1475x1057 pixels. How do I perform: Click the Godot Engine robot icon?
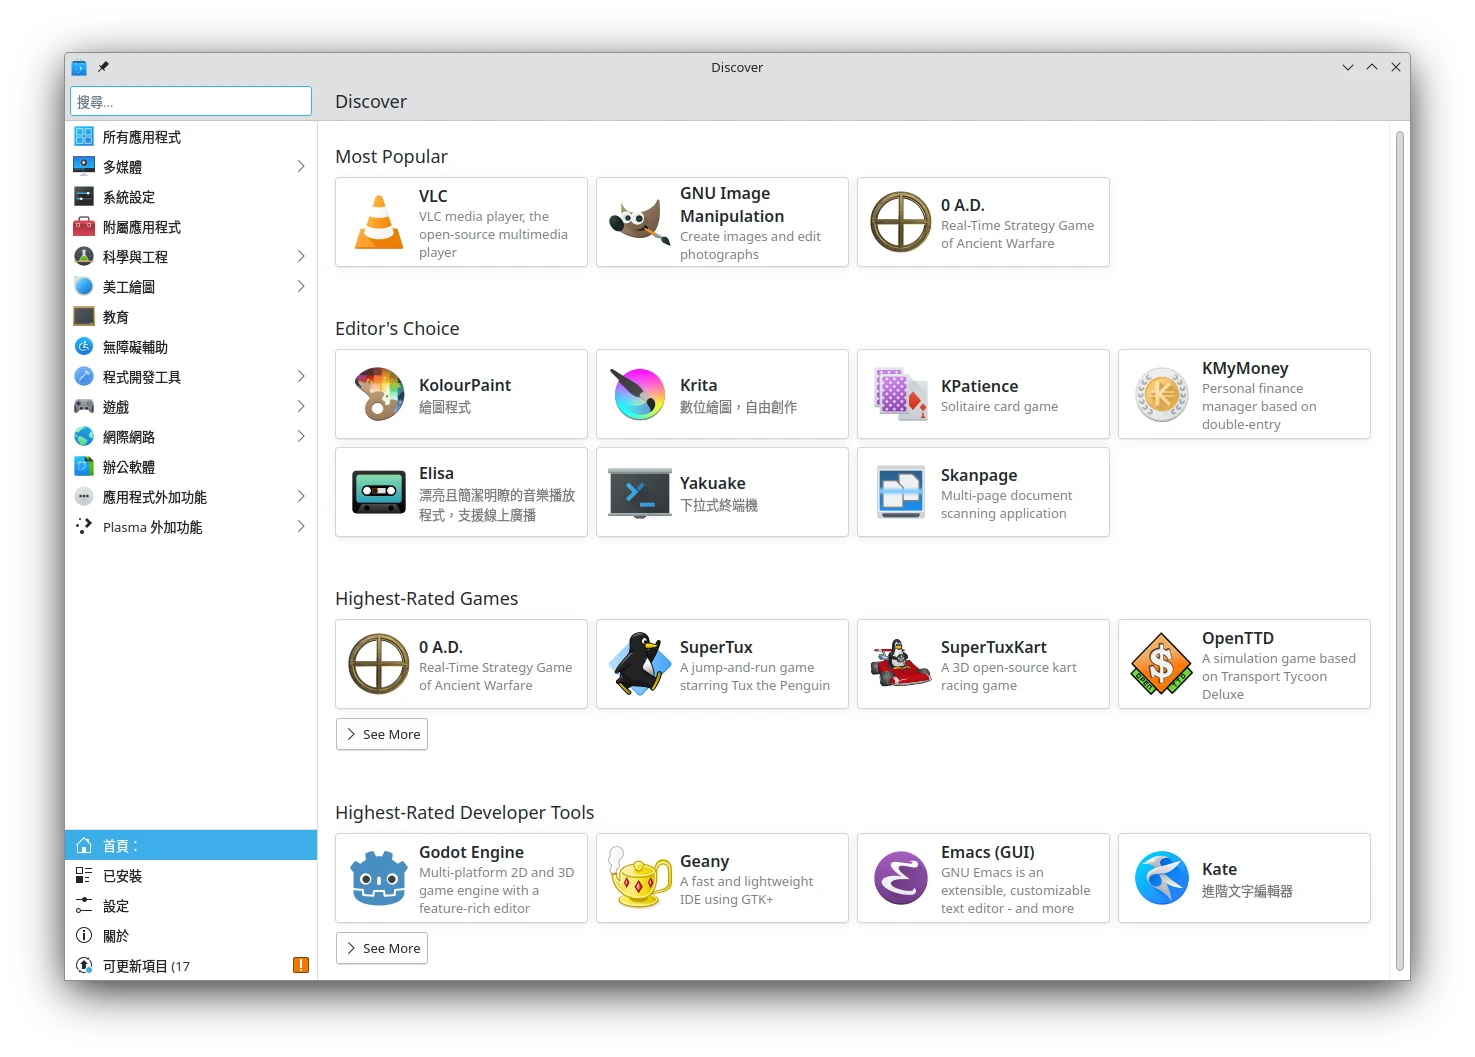(x=379, y=878)
